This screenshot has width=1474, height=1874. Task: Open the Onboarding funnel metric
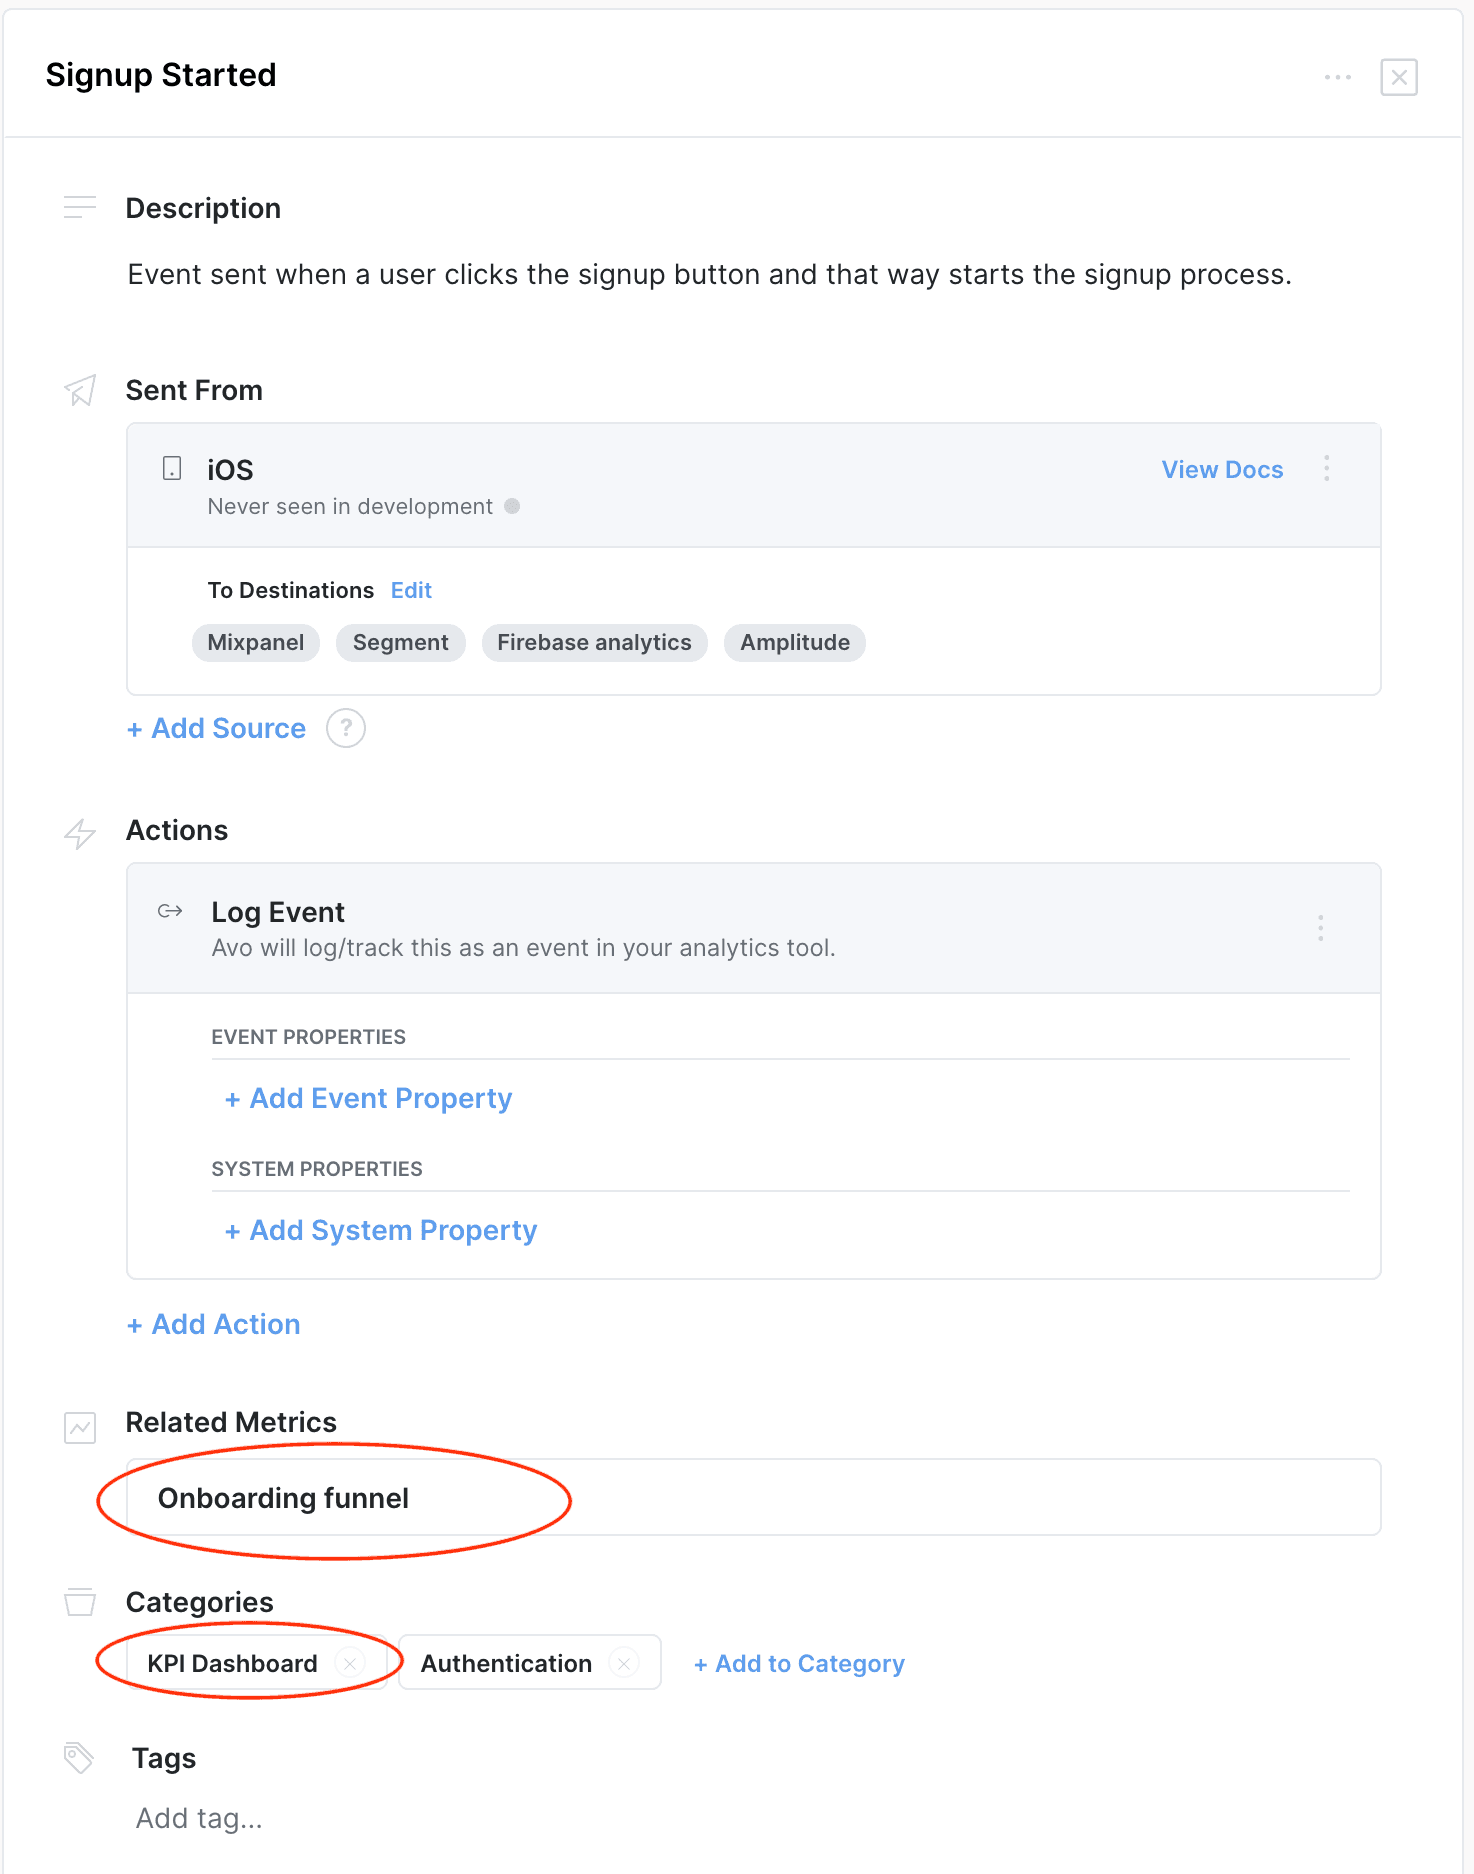click(x=283, y=1498)
